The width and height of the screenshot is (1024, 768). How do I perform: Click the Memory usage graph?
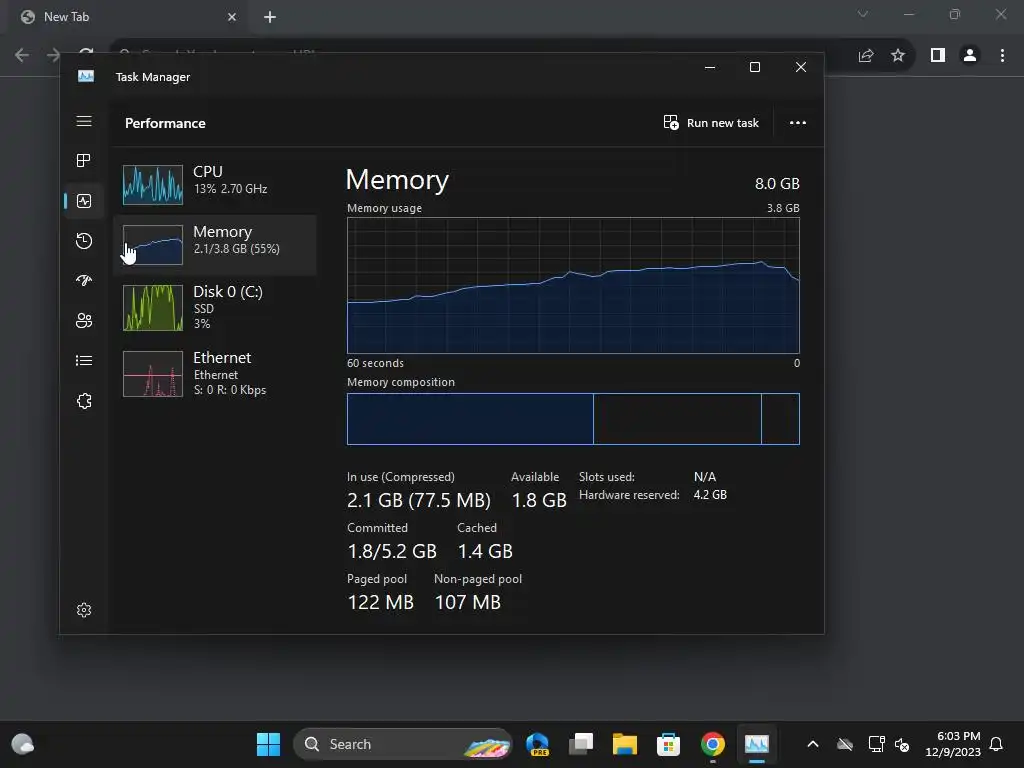pyautogui.click(x=573, y=285)
